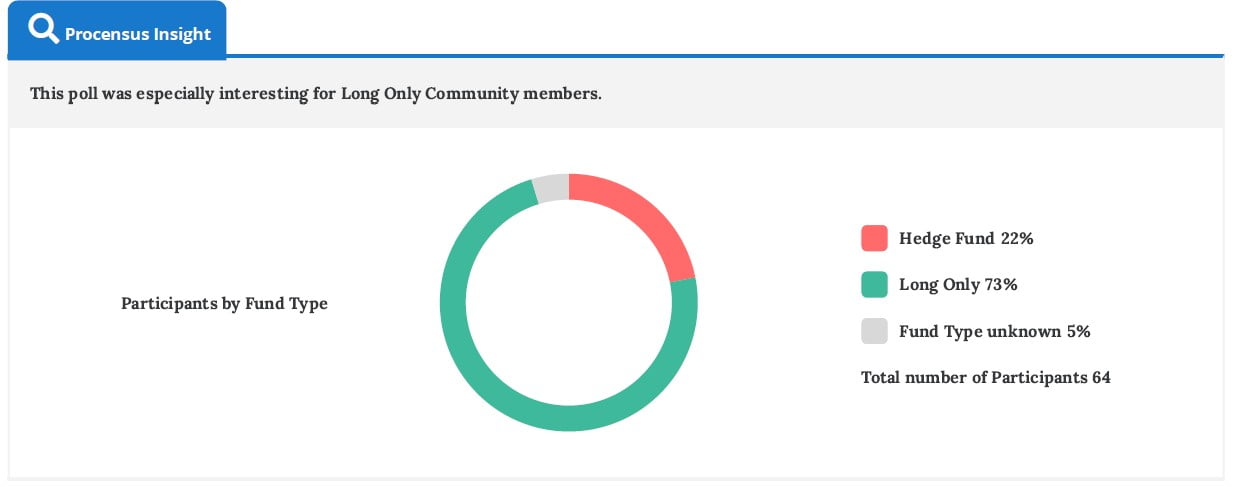1235x487 pixels.
Task: Toggle the gray Fund Type unknown swatch
Action: coord(874,331)
